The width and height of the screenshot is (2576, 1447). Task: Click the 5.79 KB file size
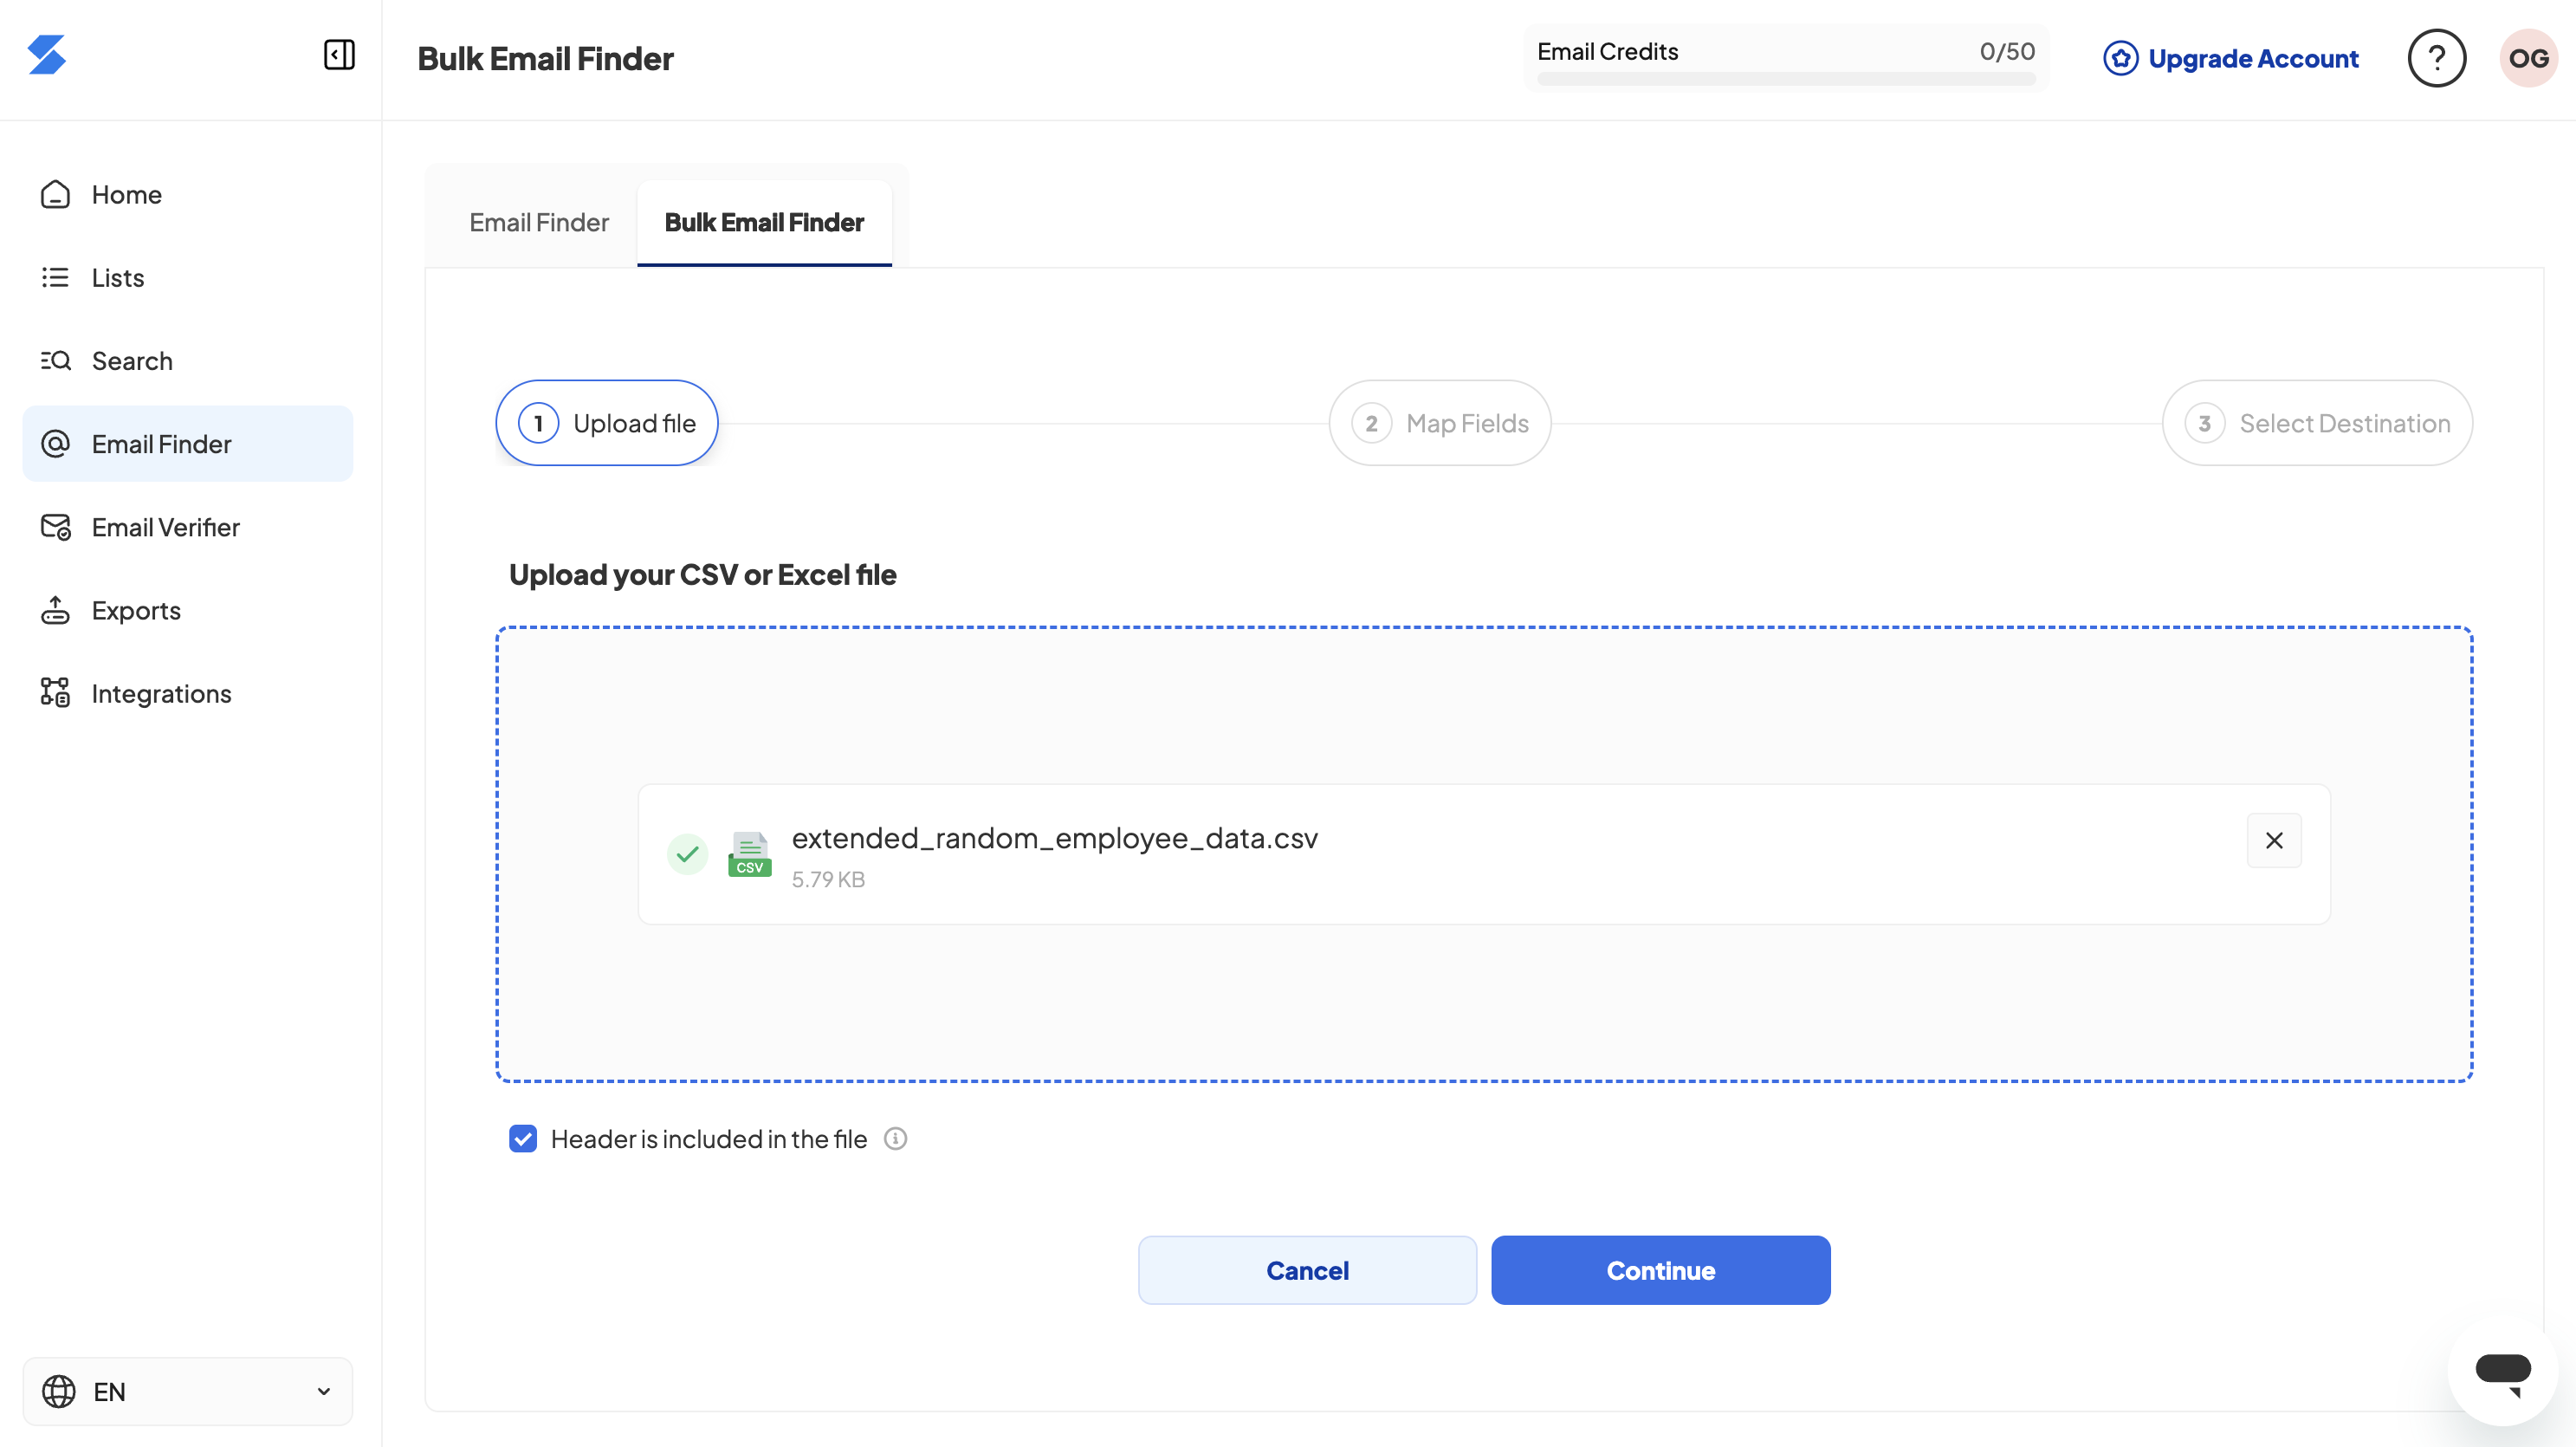pyautogui.click(x=828, y=879)
